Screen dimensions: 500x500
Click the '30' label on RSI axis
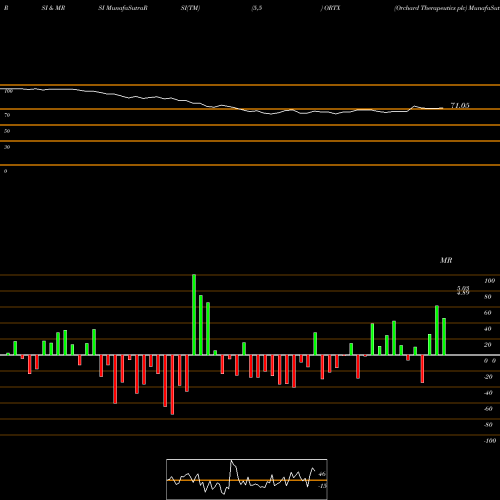click(x=7, y=147)
